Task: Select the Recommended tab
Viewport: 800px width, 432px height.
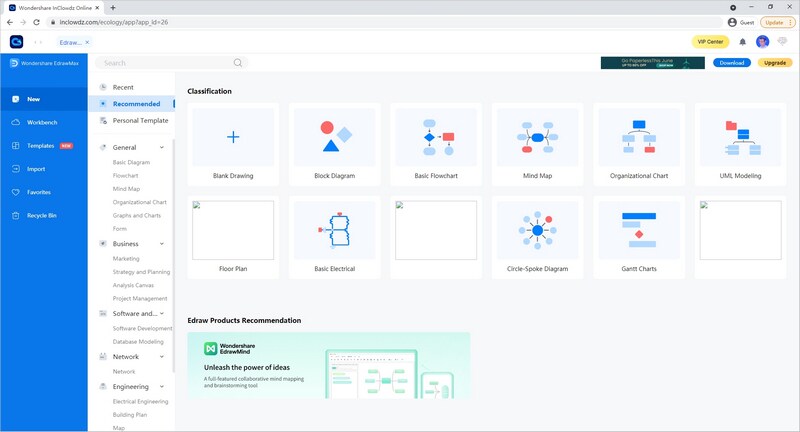Action: [x=132, y=104]
